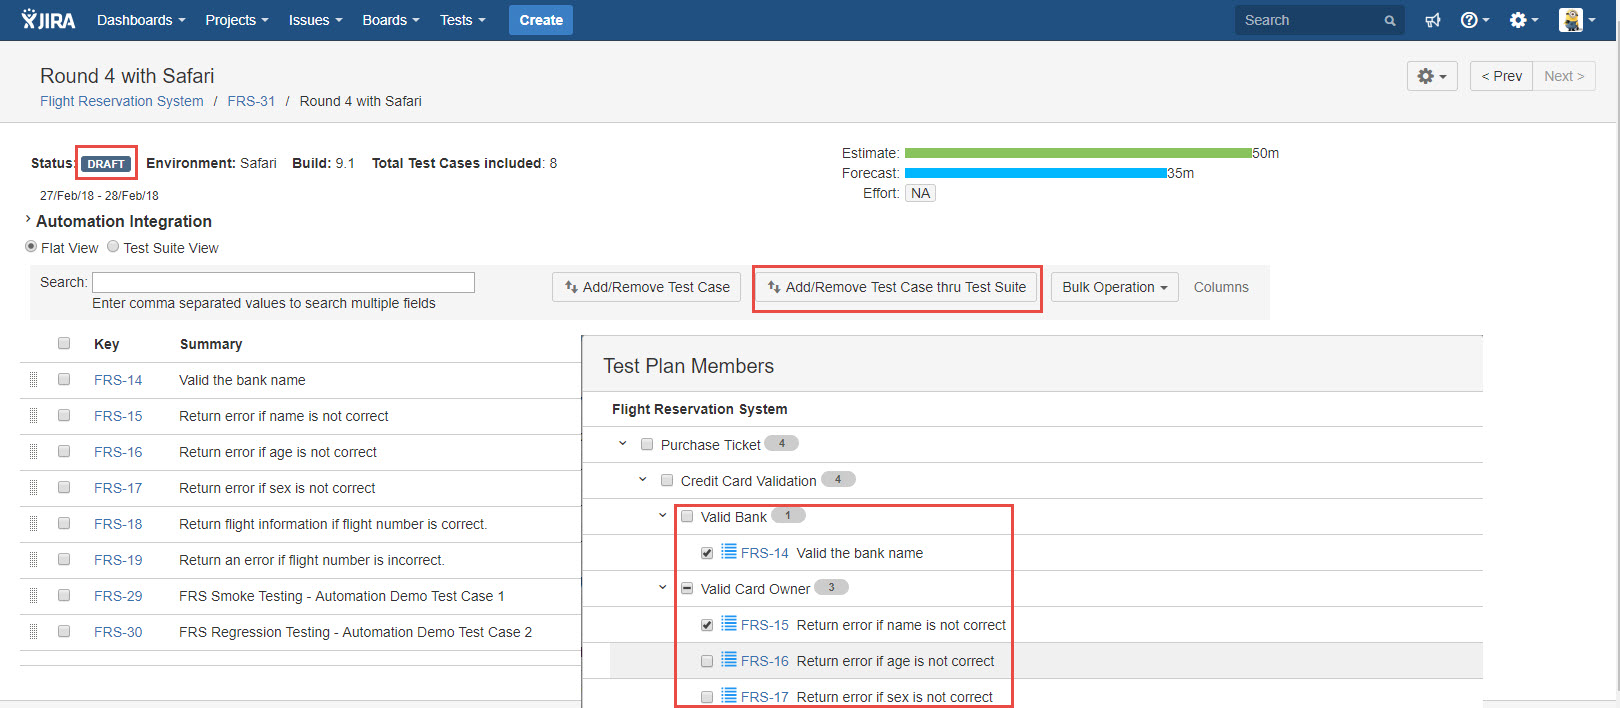Open the Boards menu
The image size is (1620, 708).
click(x=391, y=20)
